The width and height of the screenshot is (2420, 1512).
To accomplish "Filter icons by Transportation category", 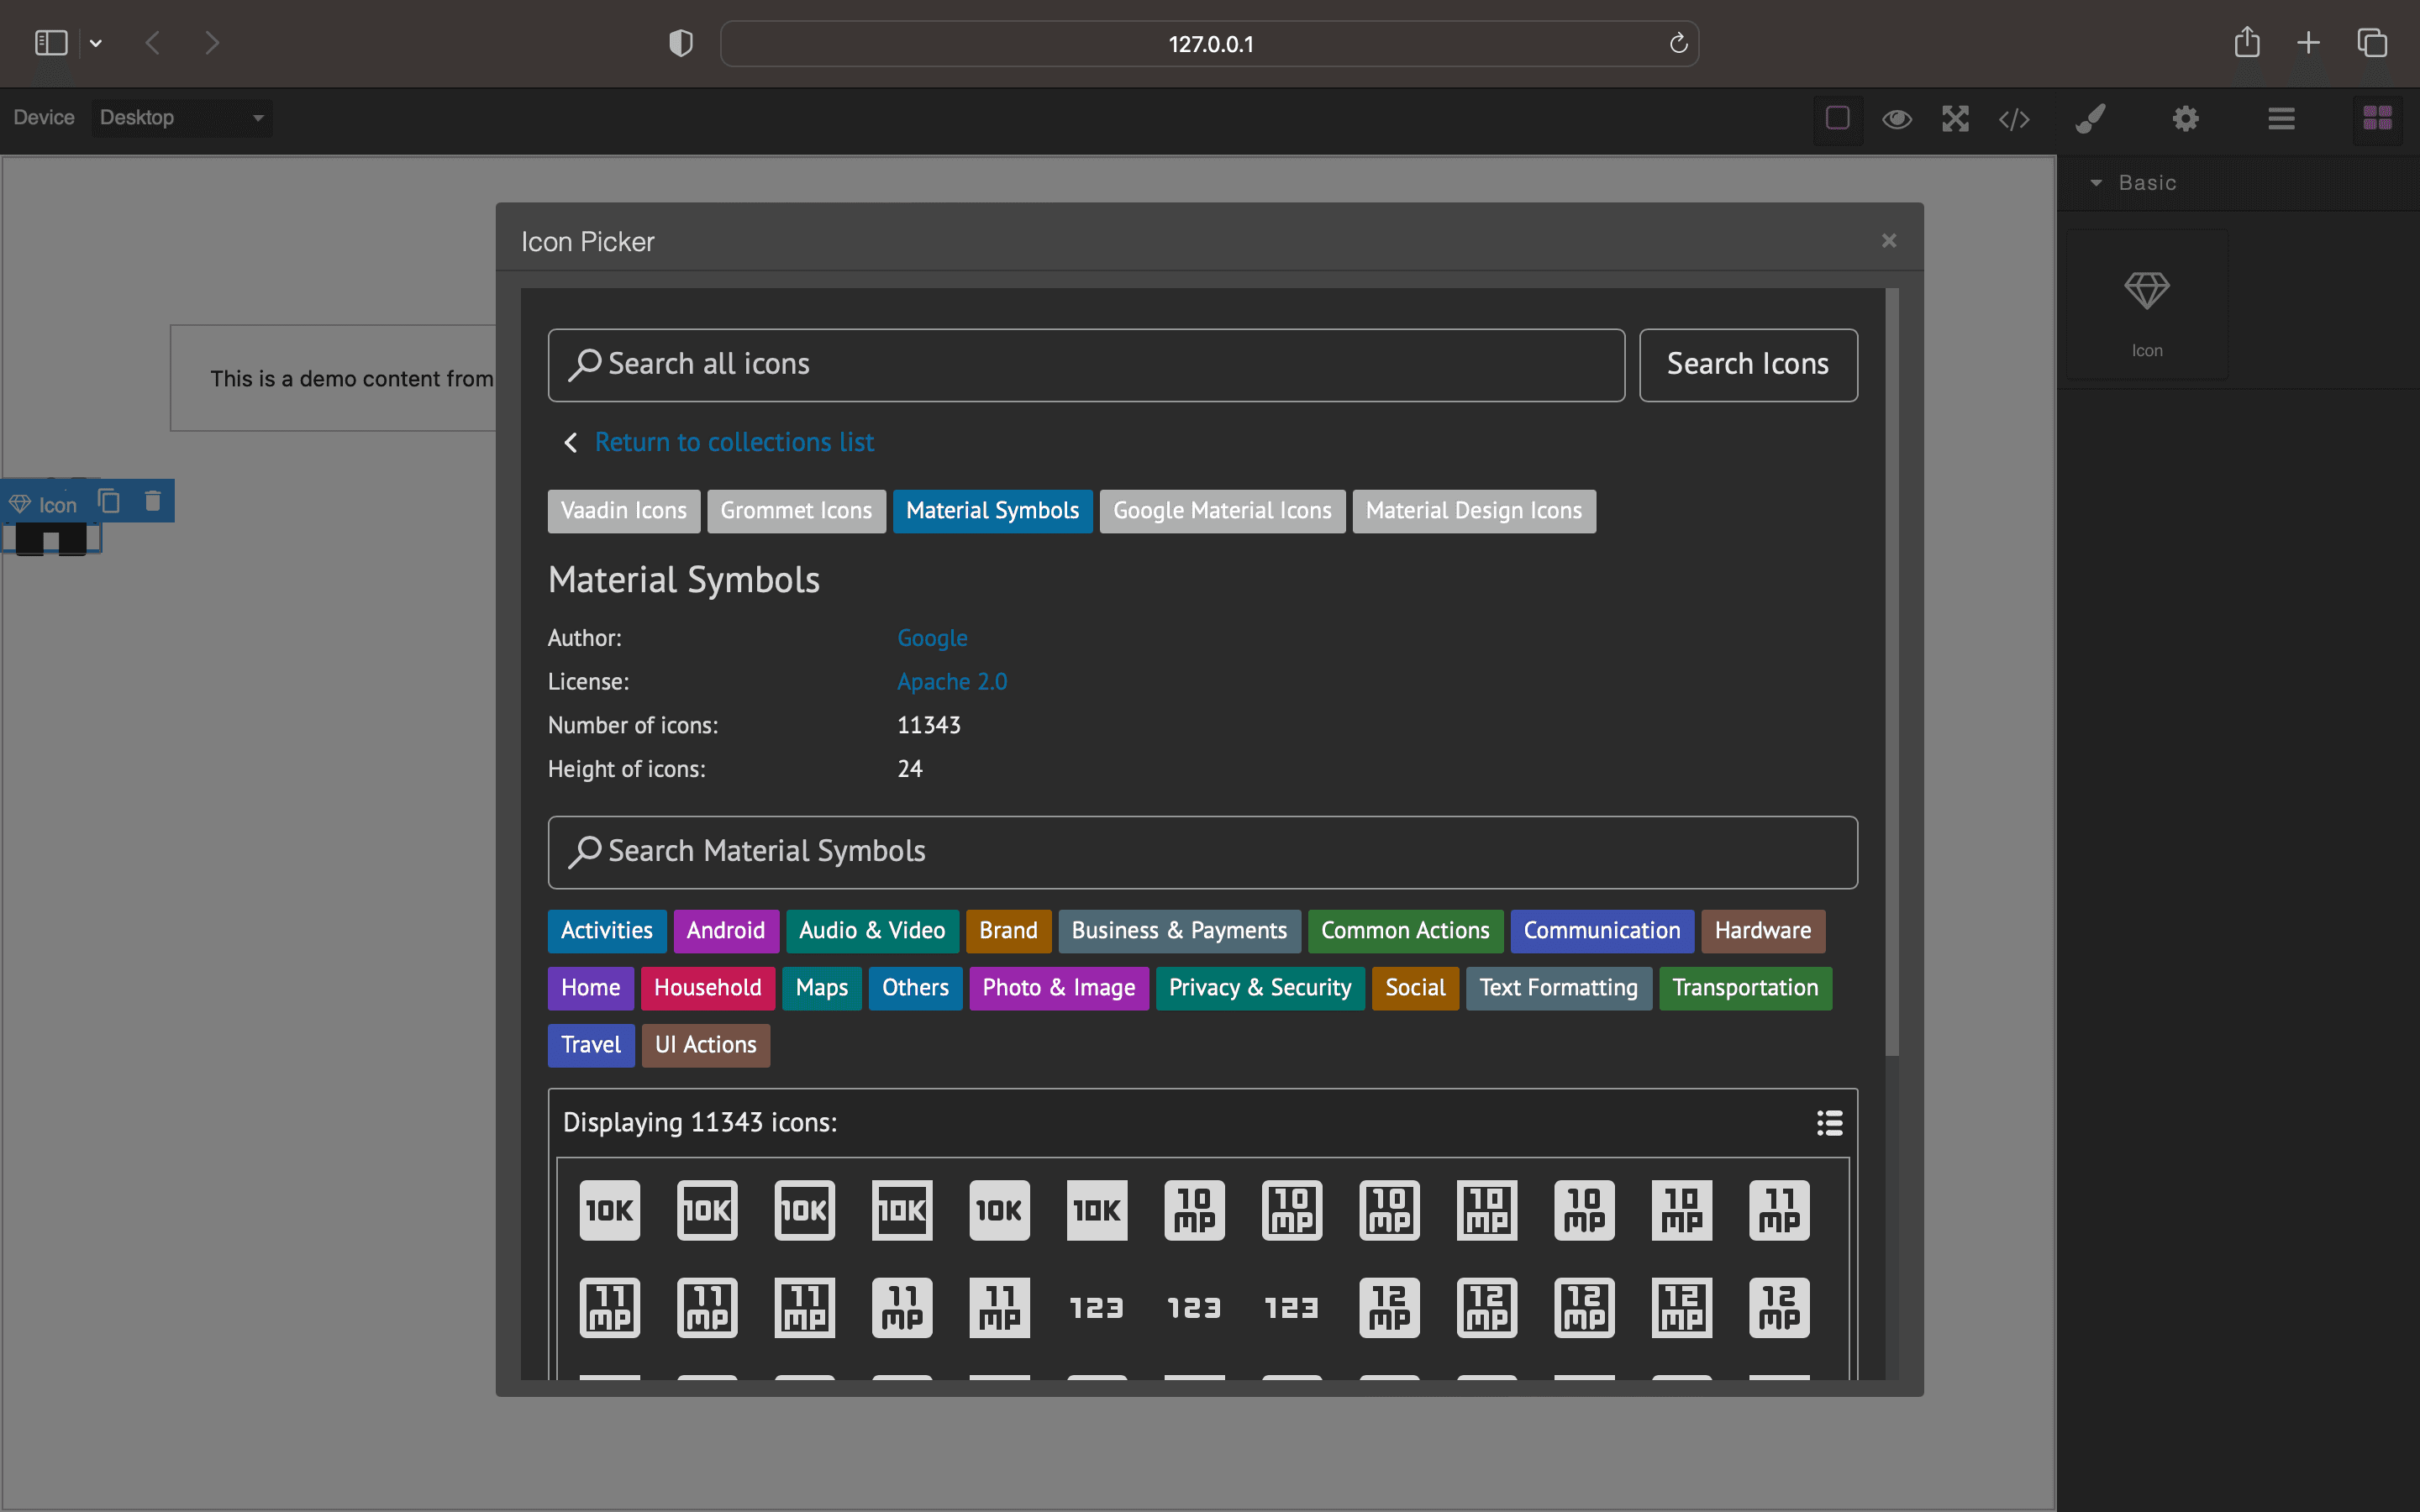I will coord(1745,988).
